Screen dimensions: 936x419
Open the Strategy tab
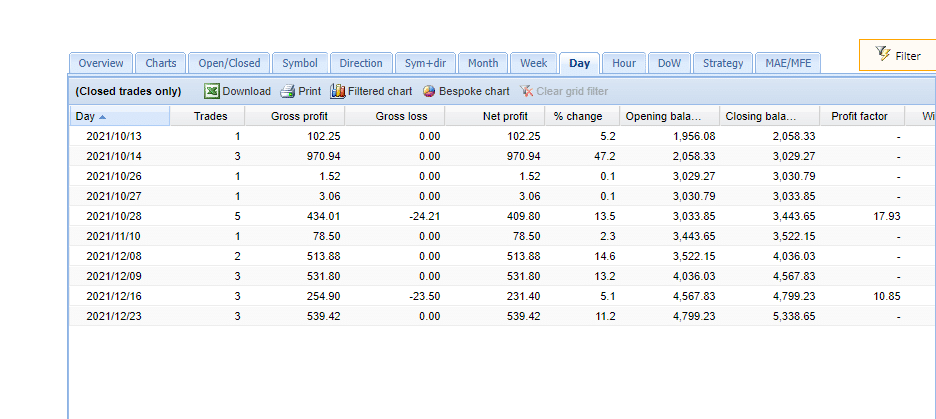[x=723, y=63]
